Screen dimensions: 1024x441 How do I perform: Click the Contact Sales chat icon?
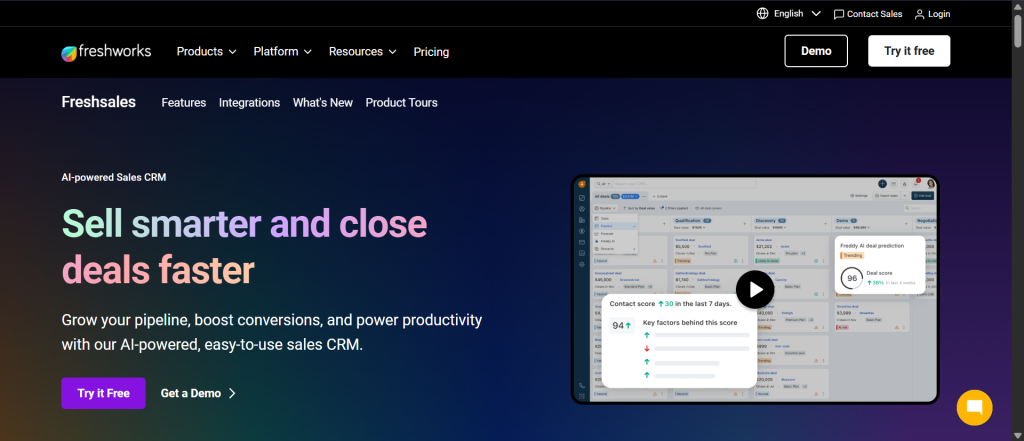click(x=838, y=14)
